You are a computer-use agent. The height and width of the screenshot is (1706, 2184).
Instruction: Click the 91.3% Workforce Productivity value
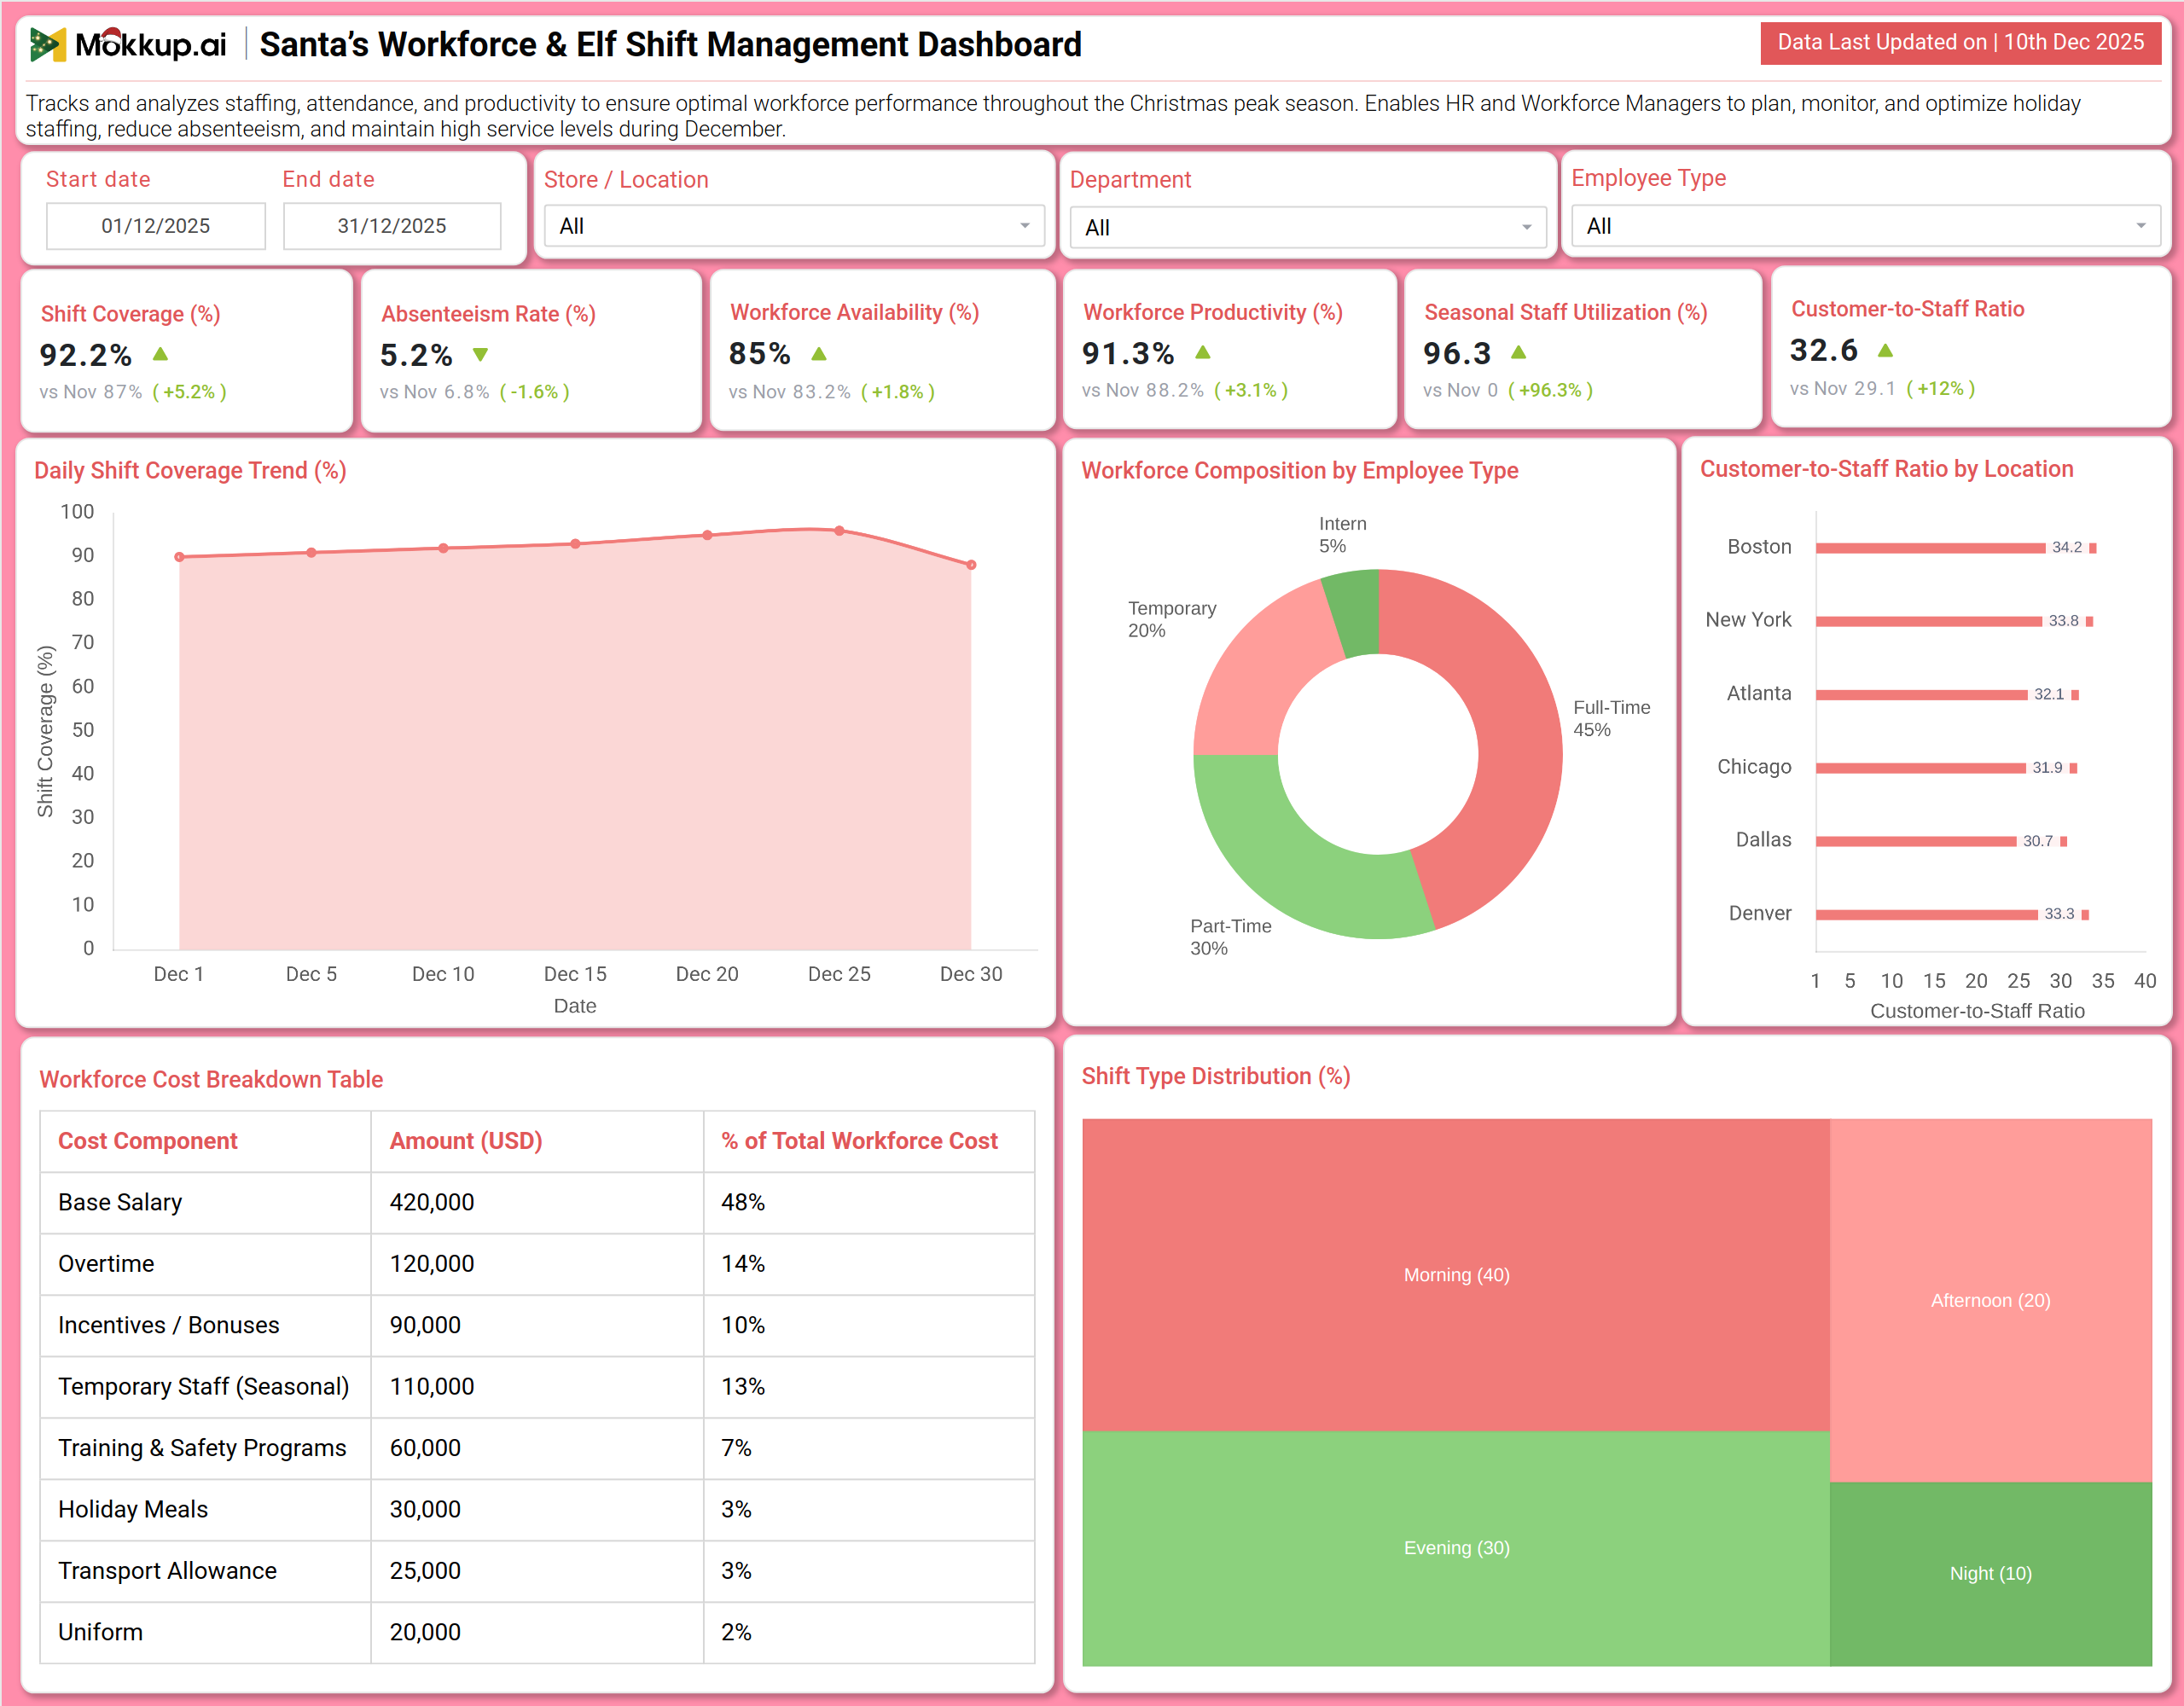click(x=1128, y=353)
